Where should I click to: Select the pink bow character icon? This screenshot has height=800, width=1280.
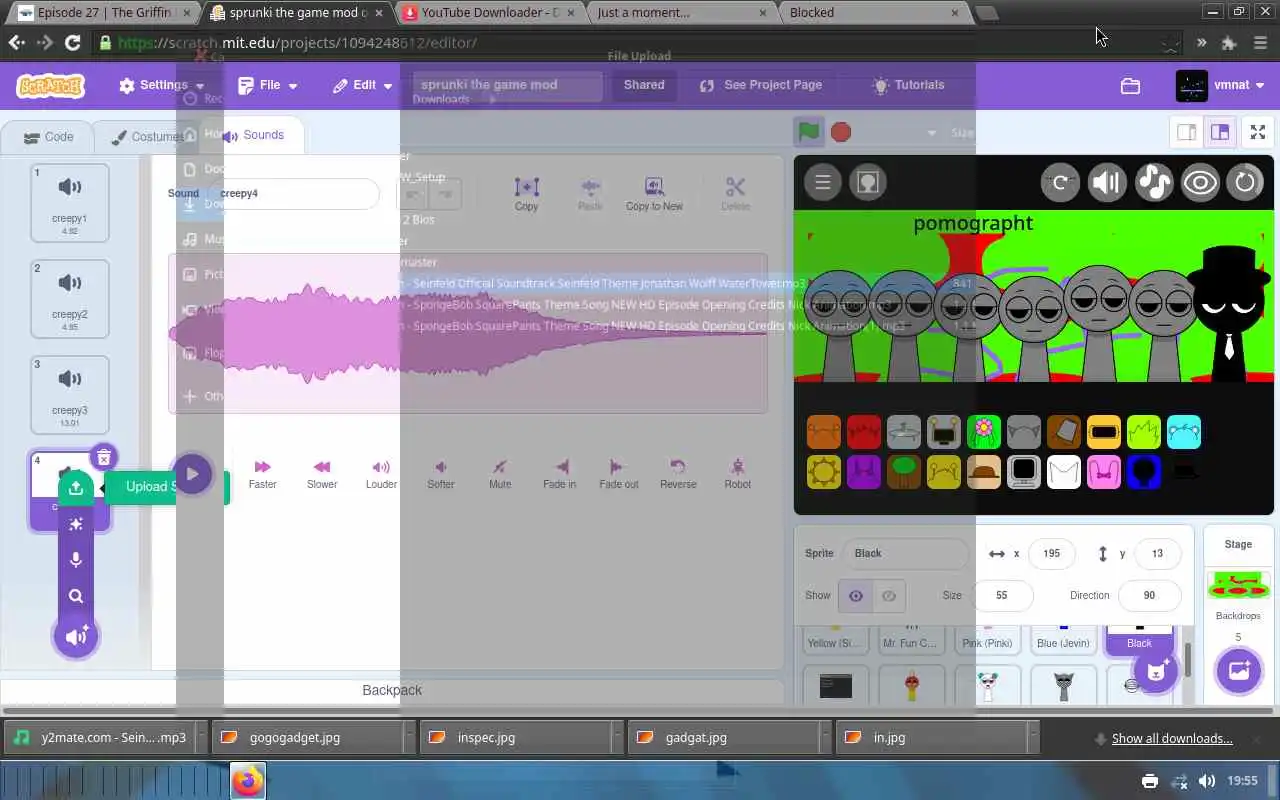point(1104,472)
